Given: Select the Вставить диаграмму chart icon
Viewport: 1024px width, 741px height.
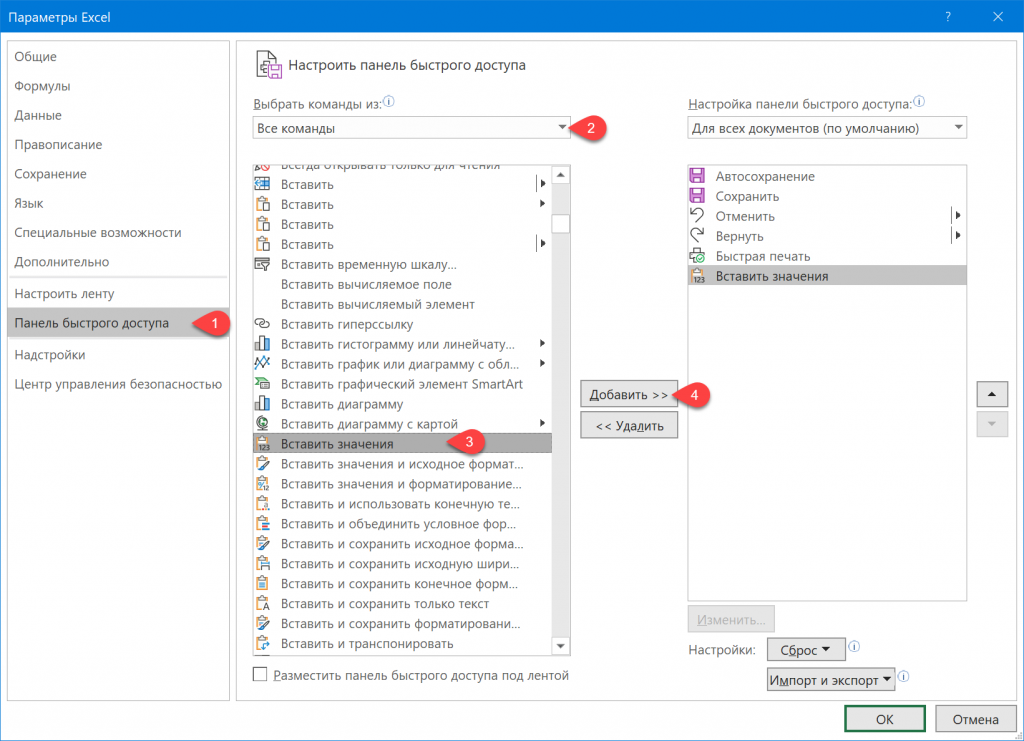Looking at the screenshot, I should click(263, 404).
